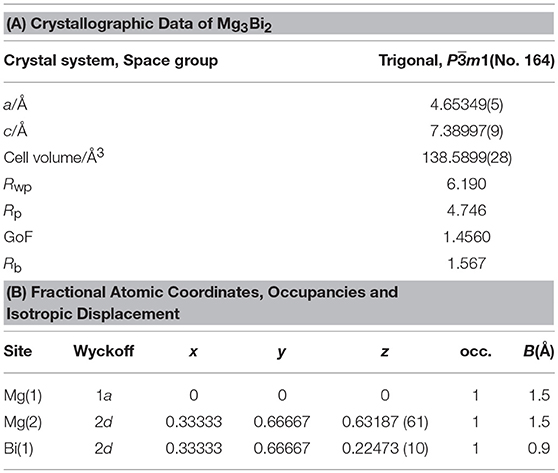Select the Bi(1) site row label
Viewport: 558px width, 473px height.
(x=19, y=449)
